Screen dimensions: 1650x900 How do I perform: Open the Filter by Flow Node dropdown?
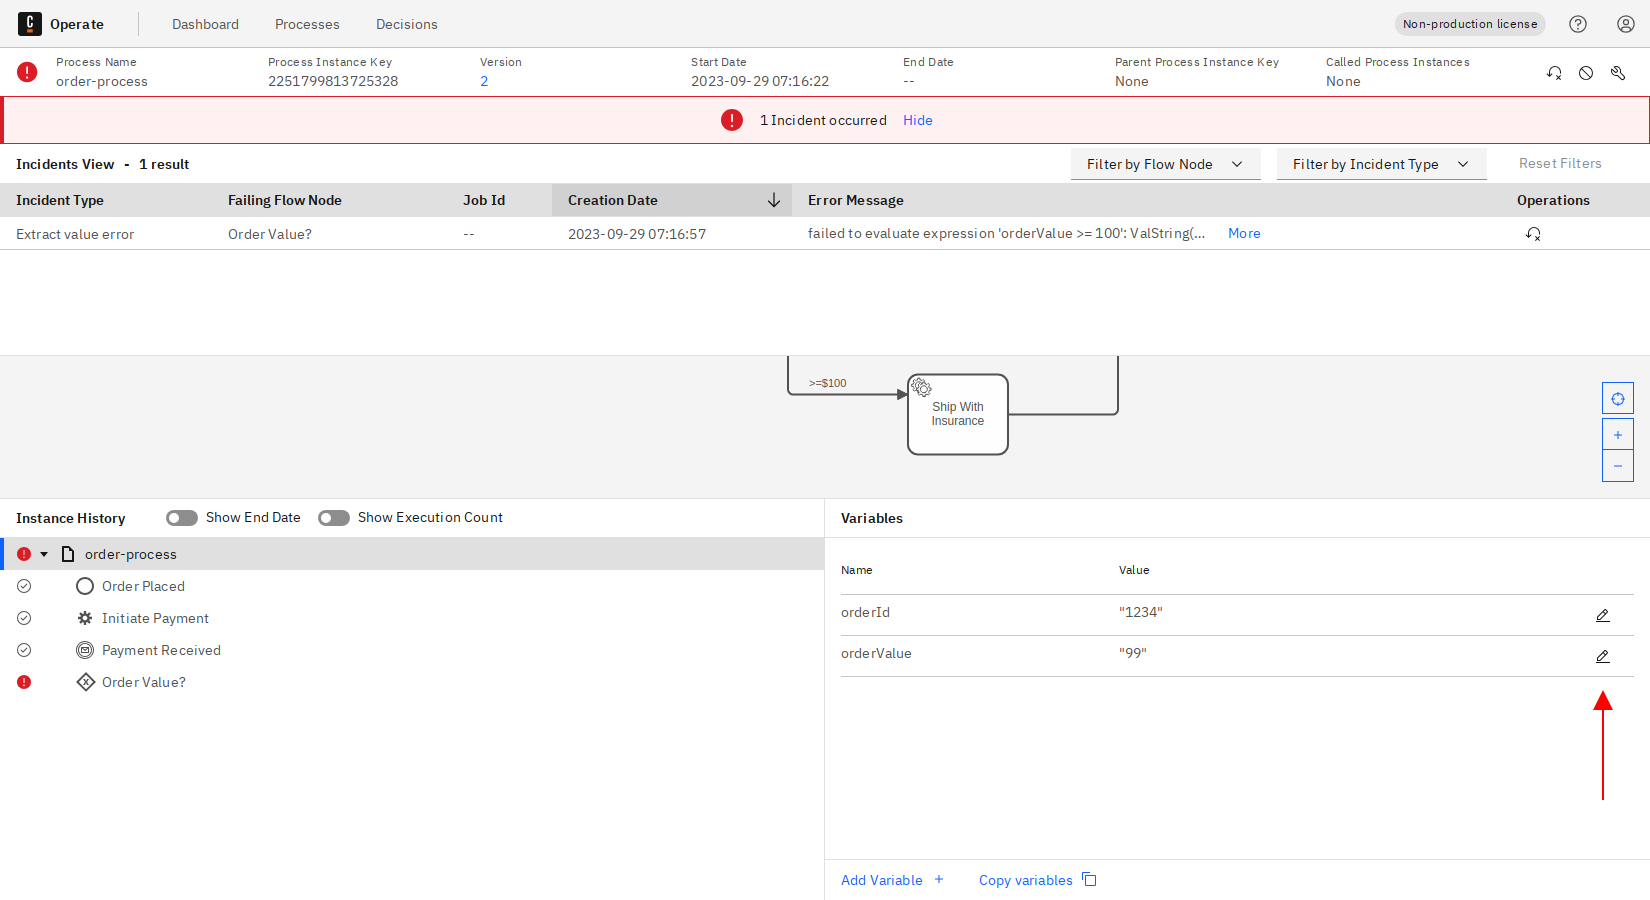[x=1165, y=164]
